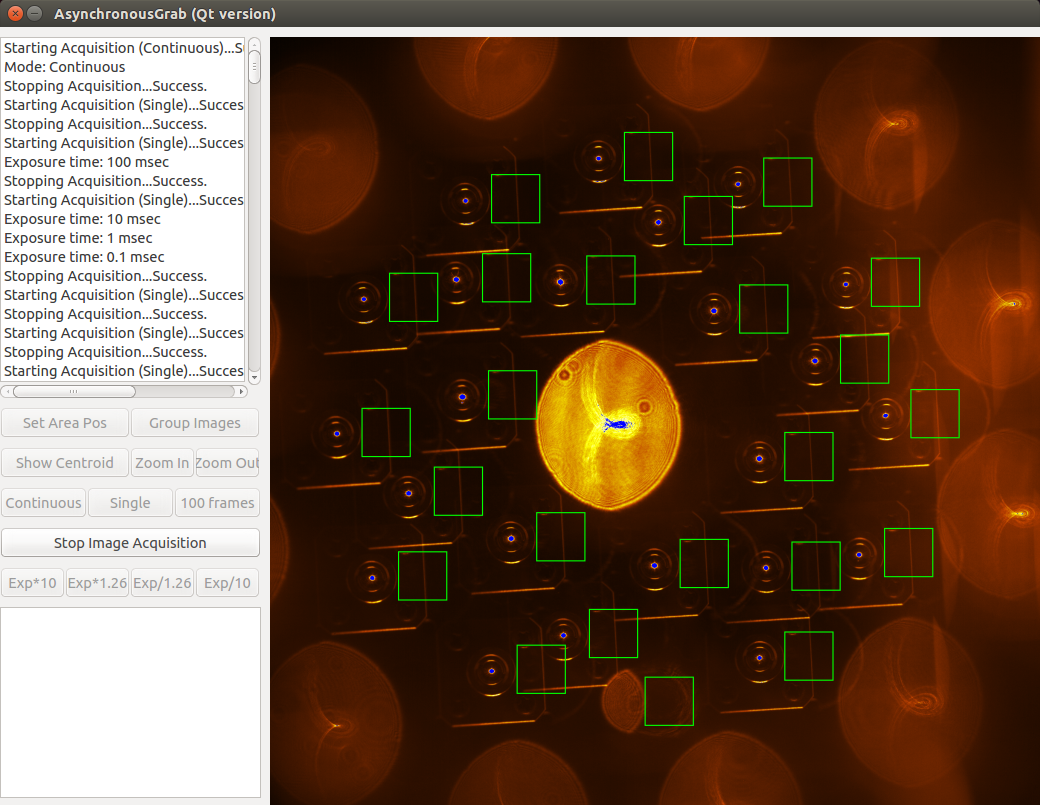Click the log scroll-down arrow
Screen dimensions: 1040x805
[x=254, y=377]
